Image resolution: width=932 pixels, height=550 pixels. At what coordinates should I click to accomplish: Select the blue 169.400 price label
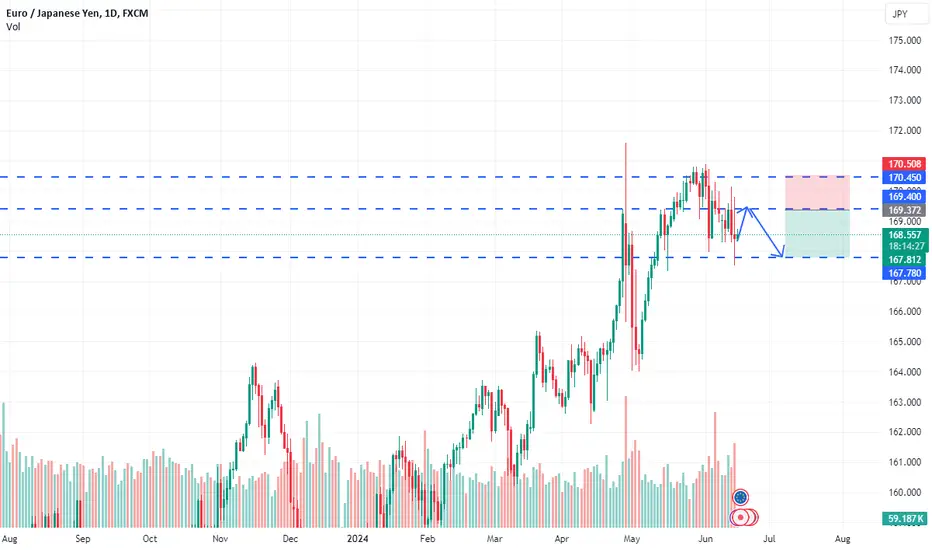tap(904, 196)
